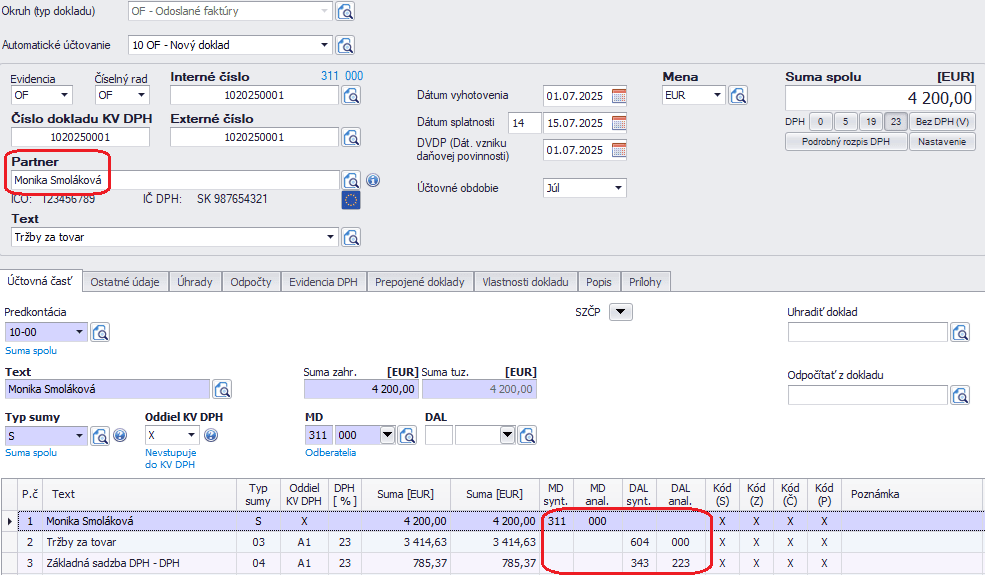Click help icon next to Oddiel KV DPH

[211, 435]
